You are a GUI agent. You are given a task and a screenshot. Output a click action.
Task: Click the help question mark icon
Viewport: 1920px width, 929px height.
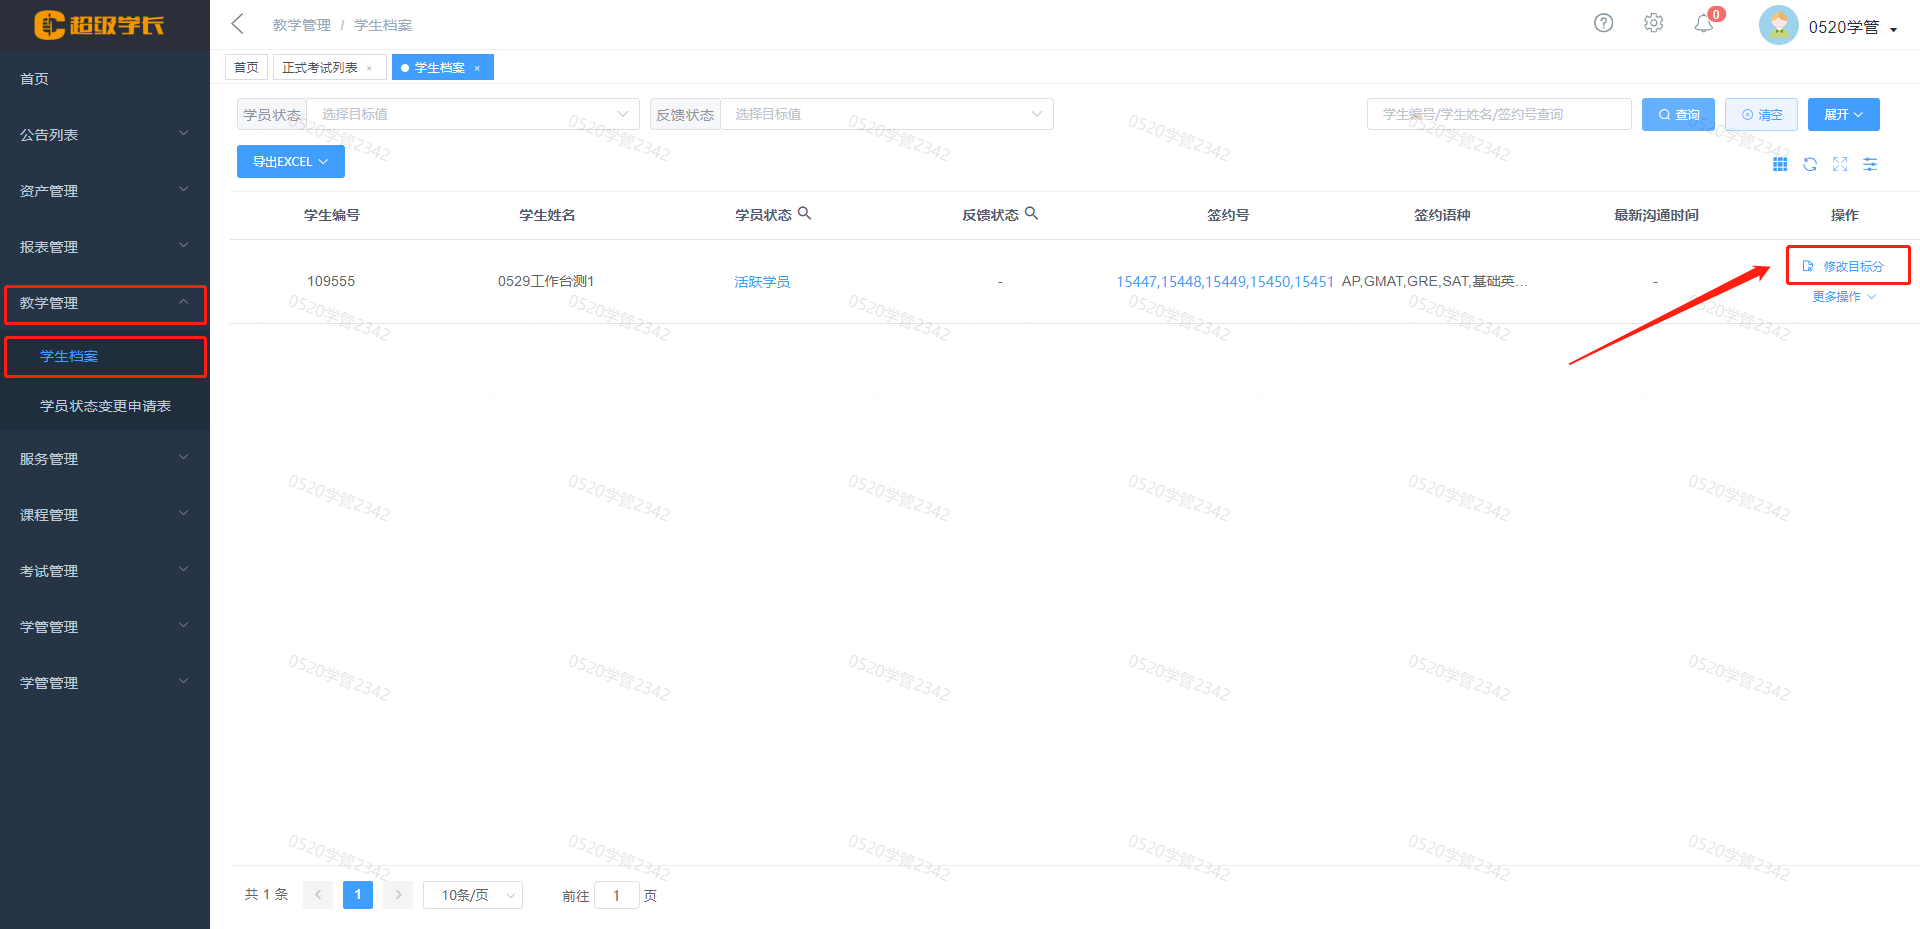[1603, 23]
